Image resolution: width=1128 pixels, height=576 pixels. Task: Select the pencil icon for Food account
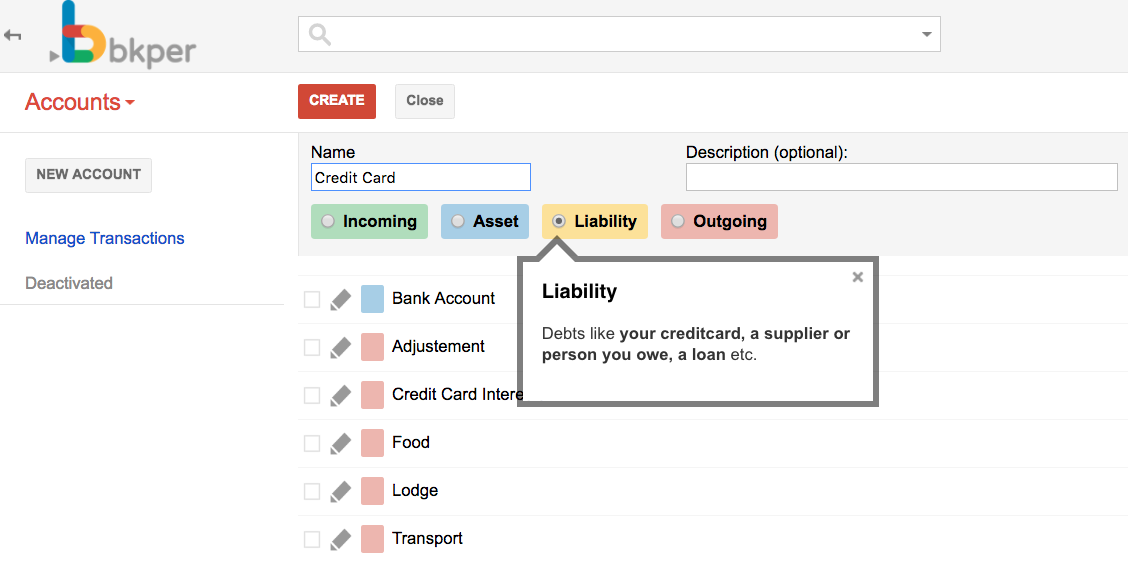point(340,443)
